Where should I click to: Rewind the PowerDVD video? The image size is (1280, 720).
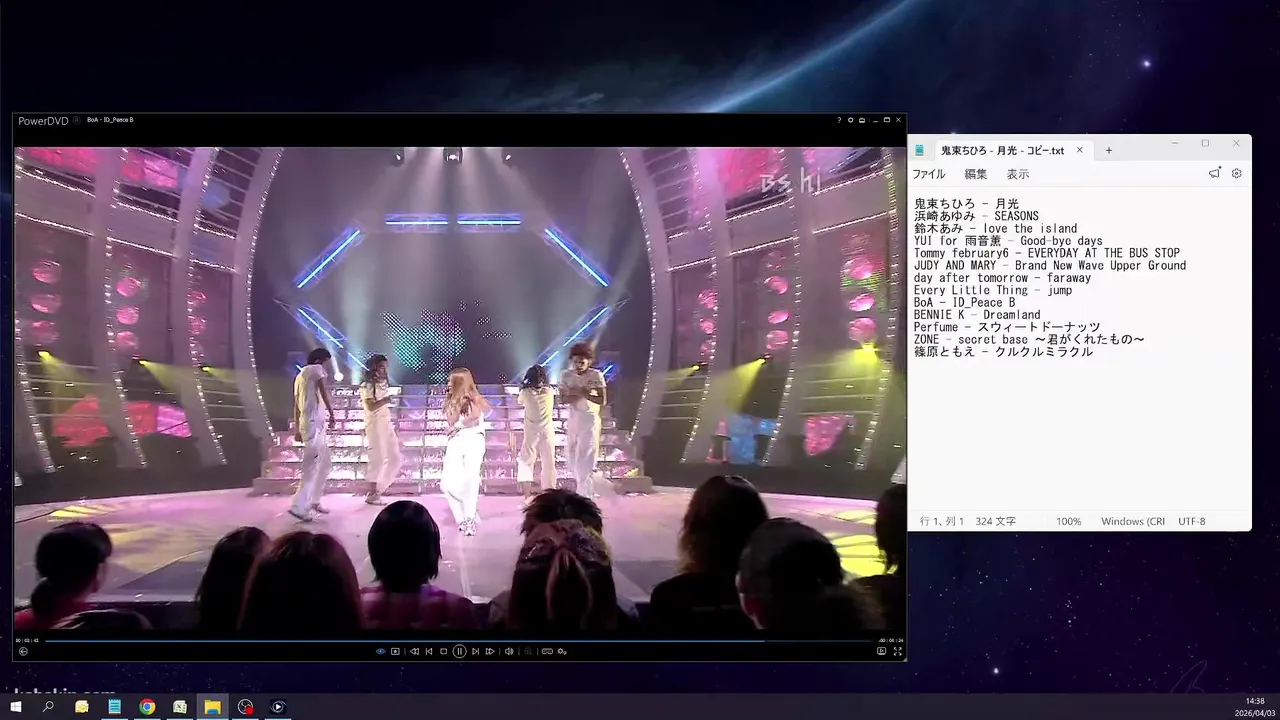click(414, 651)
